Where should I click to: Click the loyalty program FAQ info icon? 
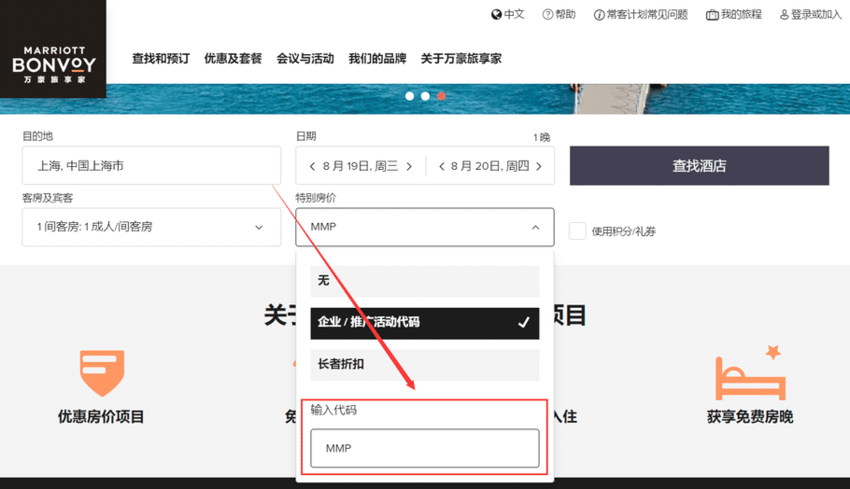(599, 15)
